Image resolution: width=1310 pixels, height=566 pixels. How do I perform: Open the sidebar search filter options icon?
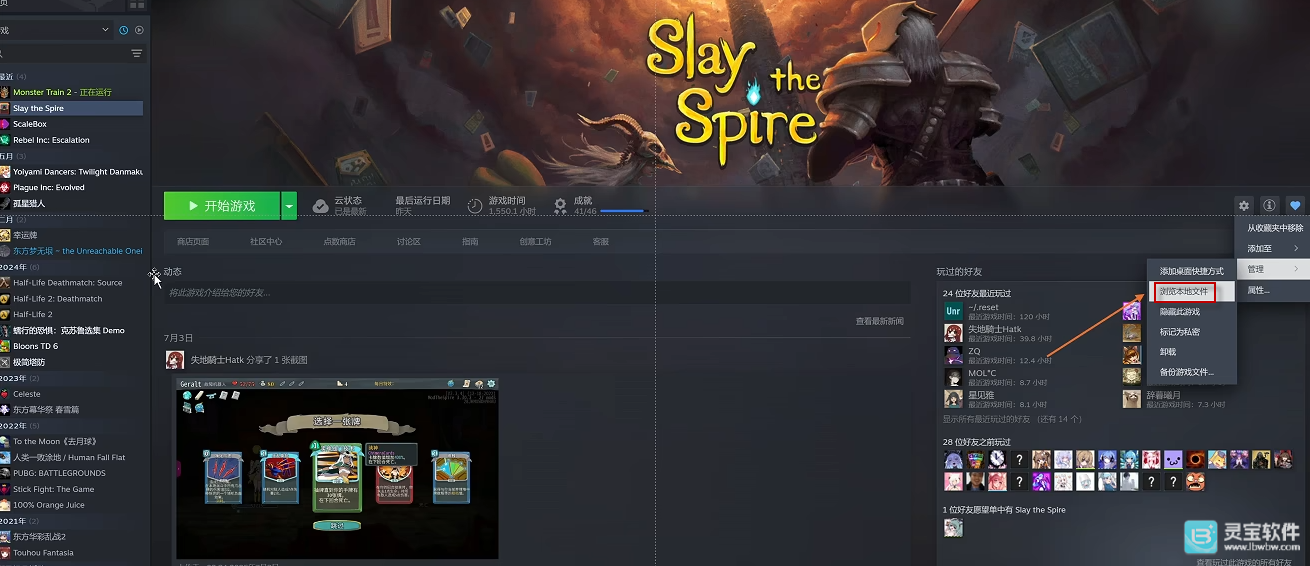tap(137, 53)
